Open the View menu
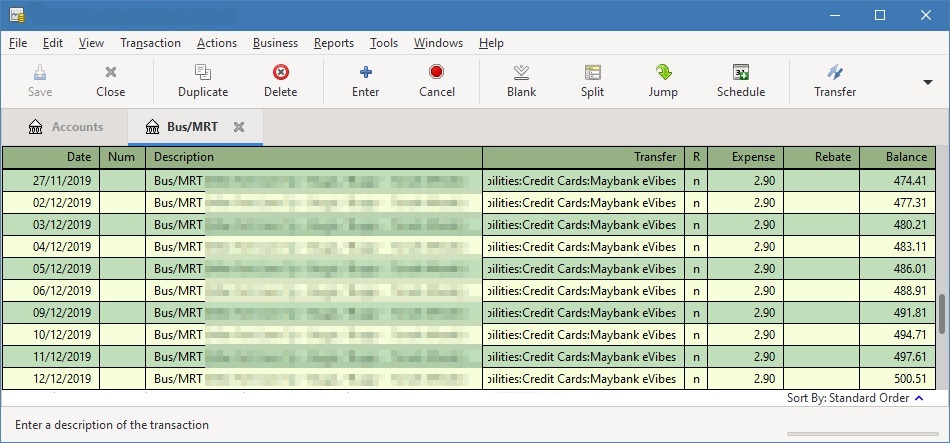Viewport: 950px width, 443px height. click(x=91, y=43)
